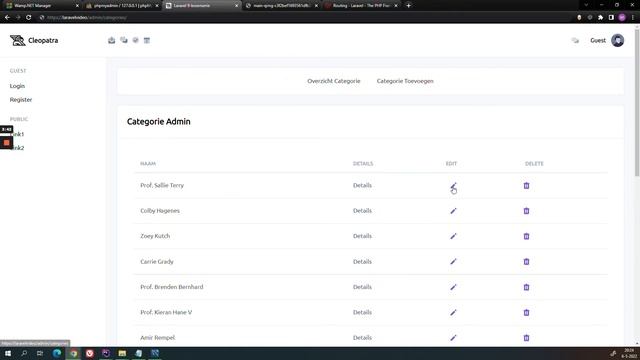Click the name Colby Hagenes

point(160,211)
